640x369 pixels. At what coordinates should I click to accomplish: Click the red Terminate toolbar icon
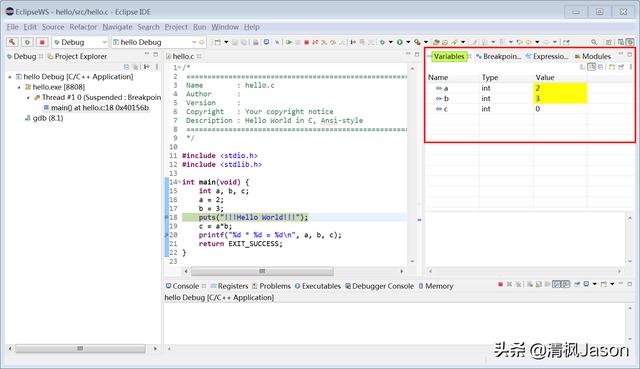(307, 42)
